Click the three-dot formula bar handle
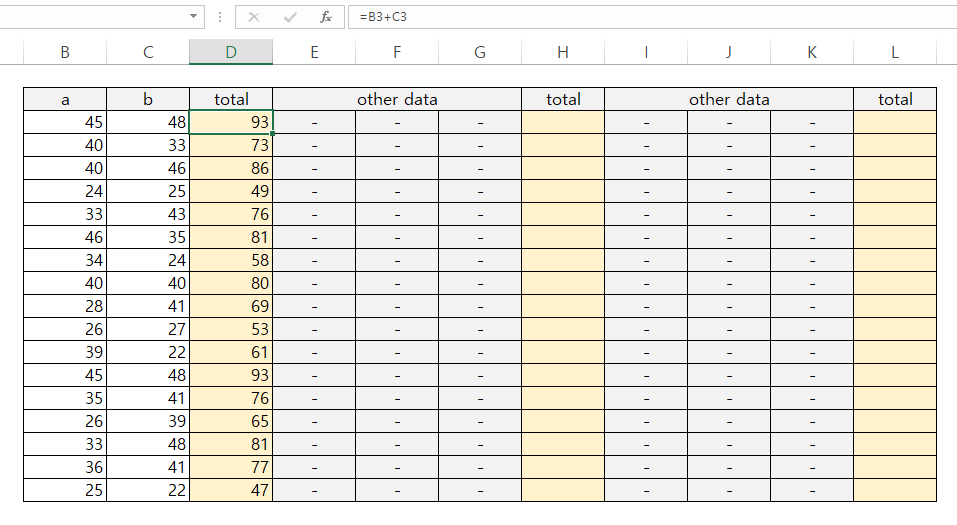This screenshot has height=525, width=957. pyautogui.click(x=220, y=17)
